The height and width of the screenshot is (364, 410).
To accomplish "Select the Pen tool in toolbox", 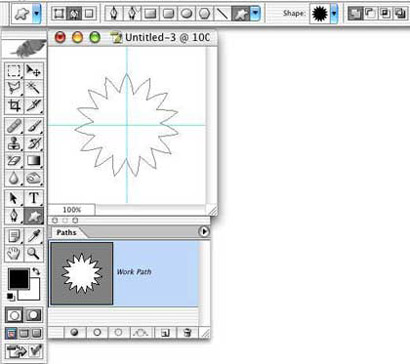I will point(14,216).
